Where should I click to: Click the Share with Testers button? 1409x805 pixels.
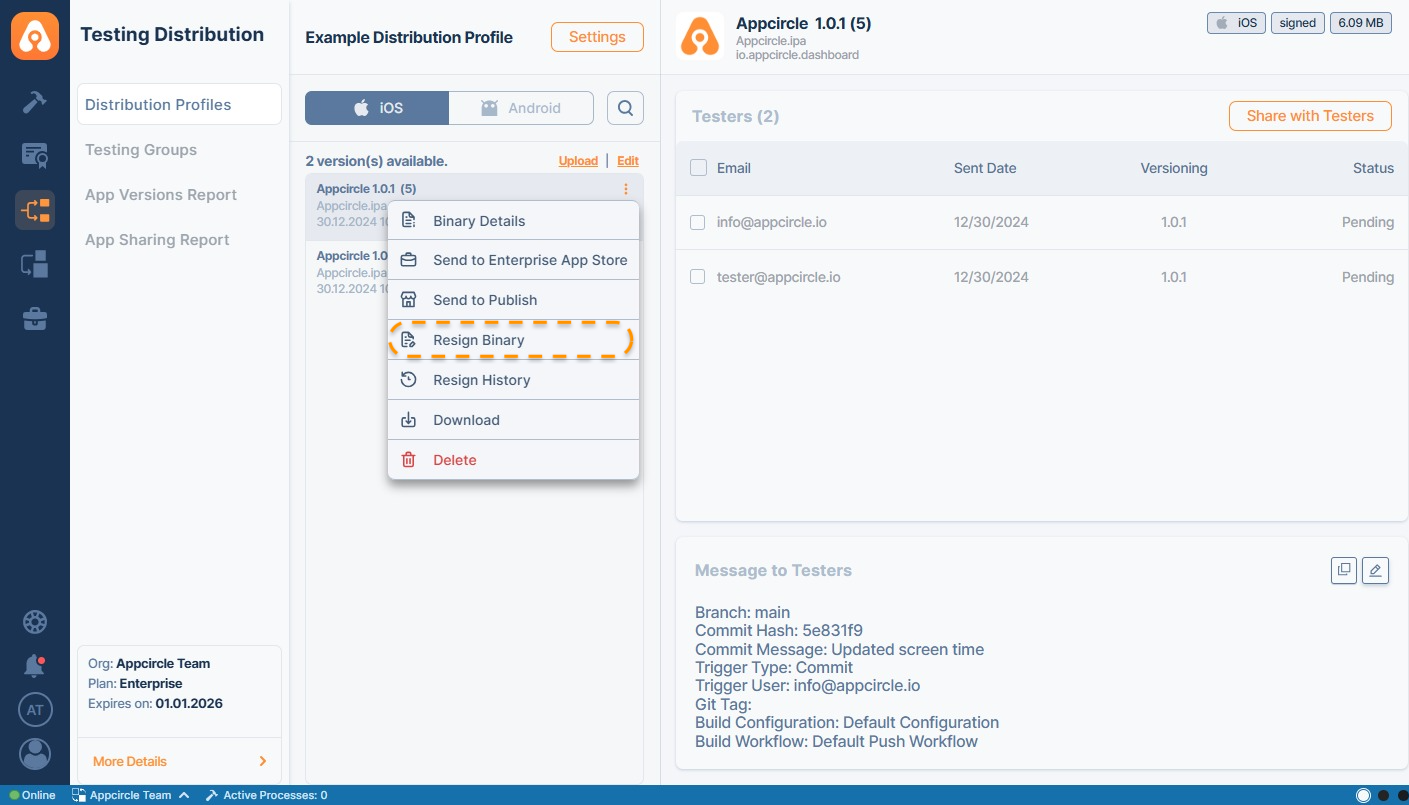click(x=1309, y=116)
